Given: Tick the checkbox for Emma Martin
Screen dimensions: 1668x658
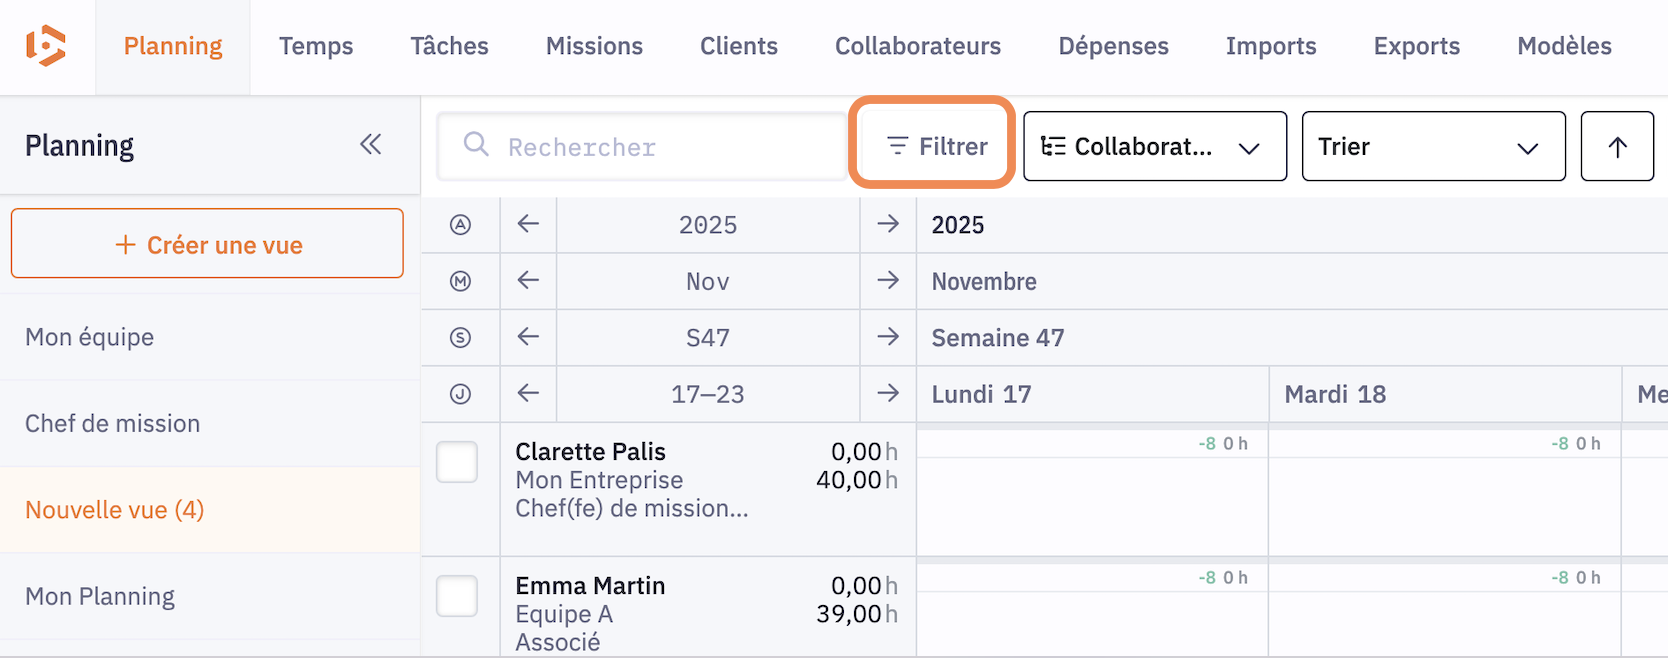Looking at the screenshot, I should [457, 596].
